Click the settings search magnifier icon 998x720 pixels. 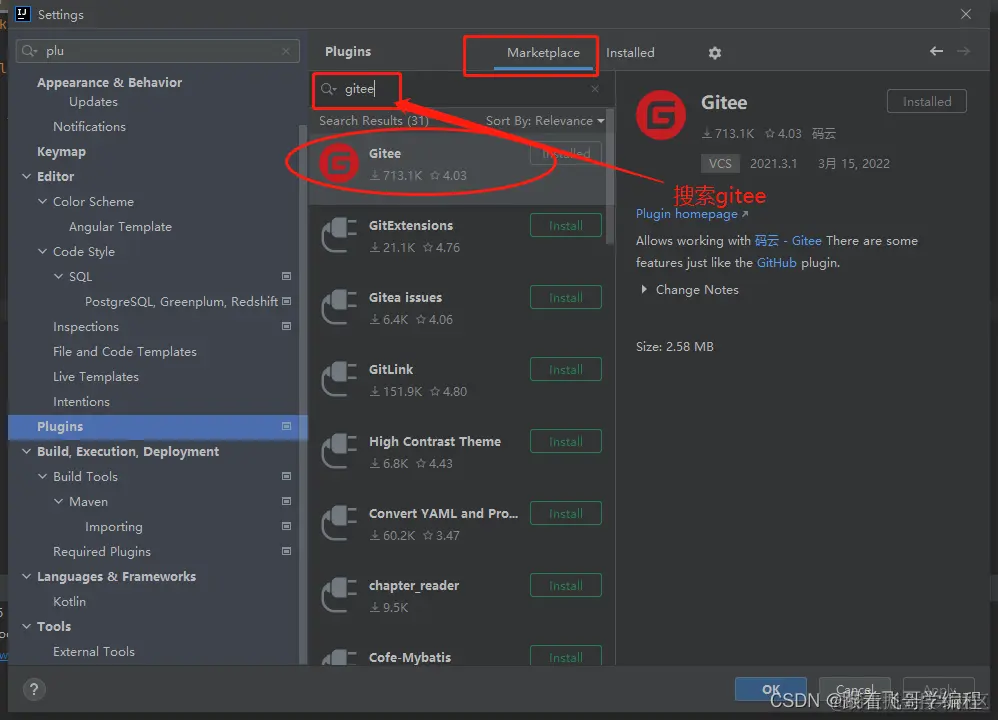coord(29,51)
